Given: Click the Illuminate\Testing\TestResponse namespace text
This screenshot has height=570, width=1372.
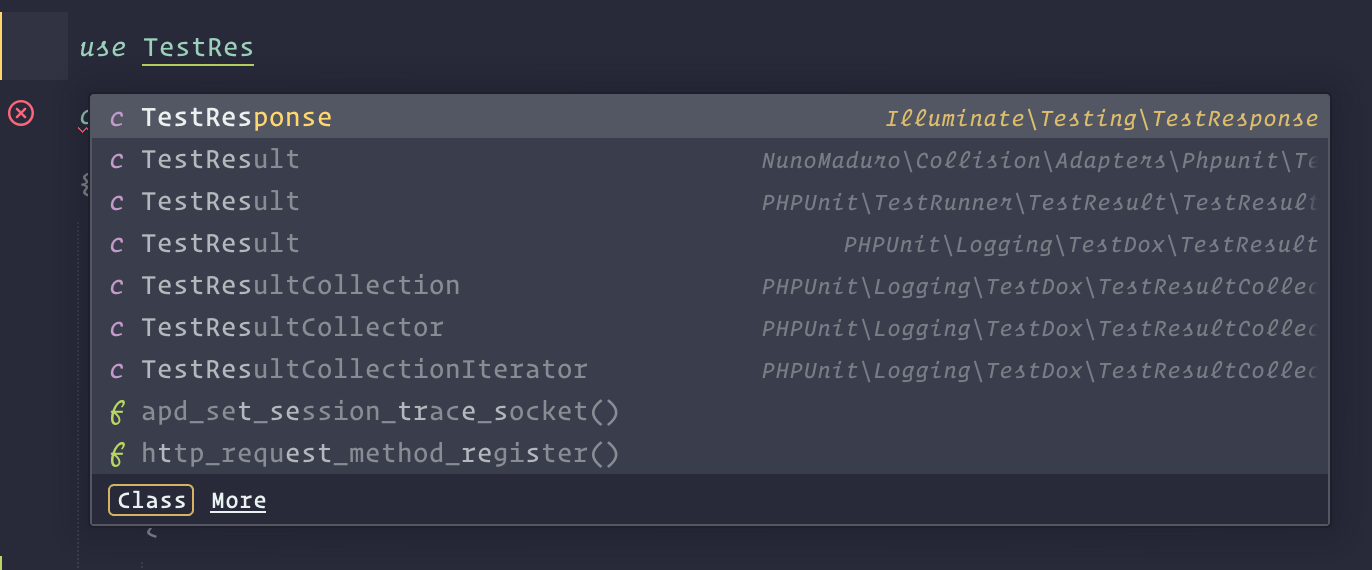Looking at the screenshot, I should pyautogui.click(x=1102, y=119).
